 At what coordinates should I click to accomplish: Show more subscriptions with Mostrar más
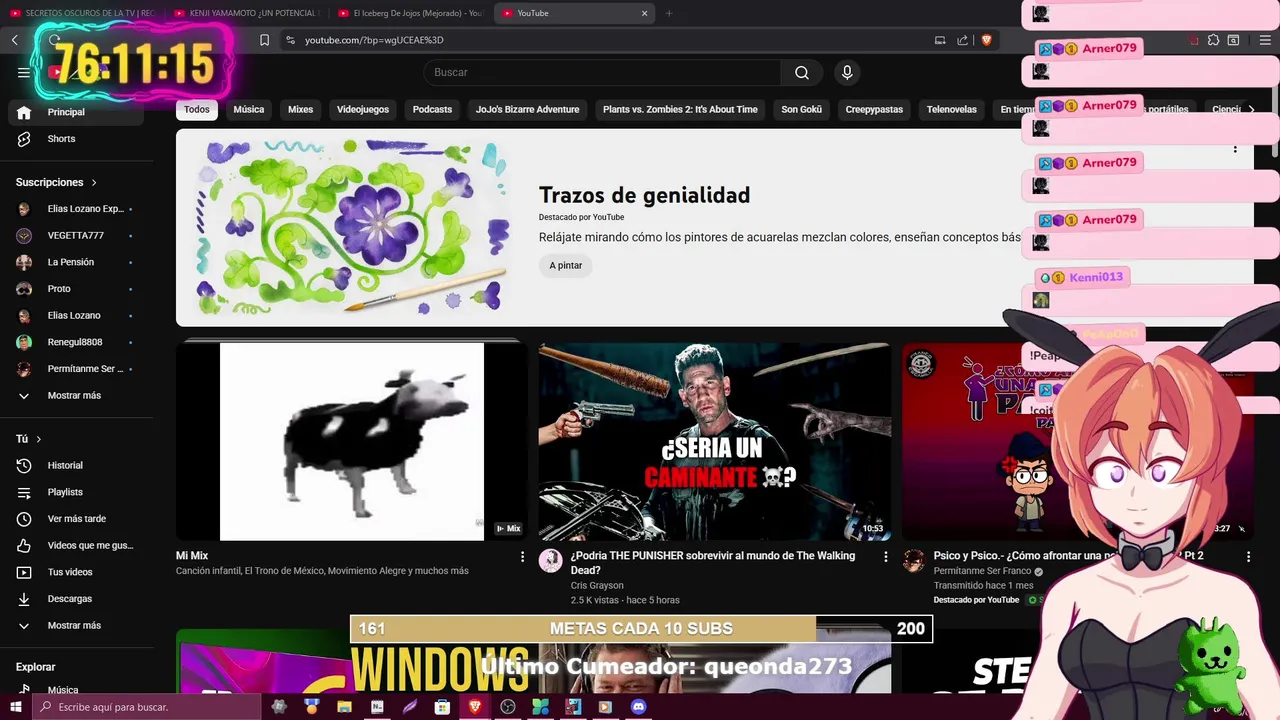(76, 396)
